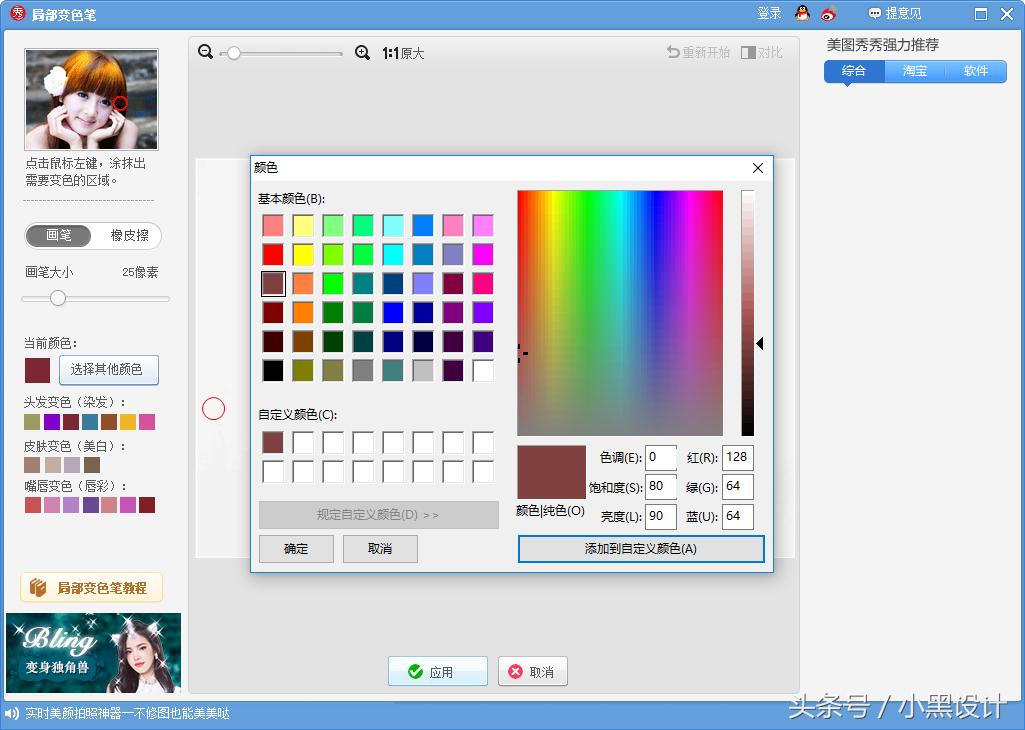This screenshot has height=730, width=1025.
Task: Click the Bling 变身独角兽 banner
Action: [x=93, y=652]
